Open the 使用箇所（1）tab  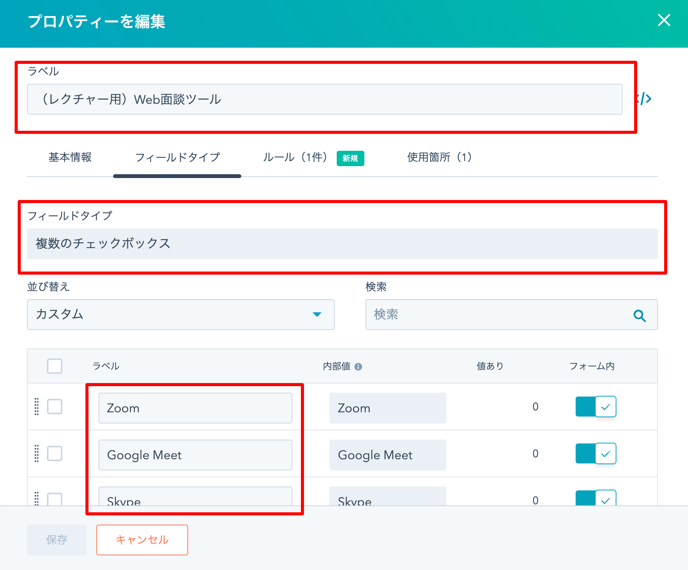[440, 157]
